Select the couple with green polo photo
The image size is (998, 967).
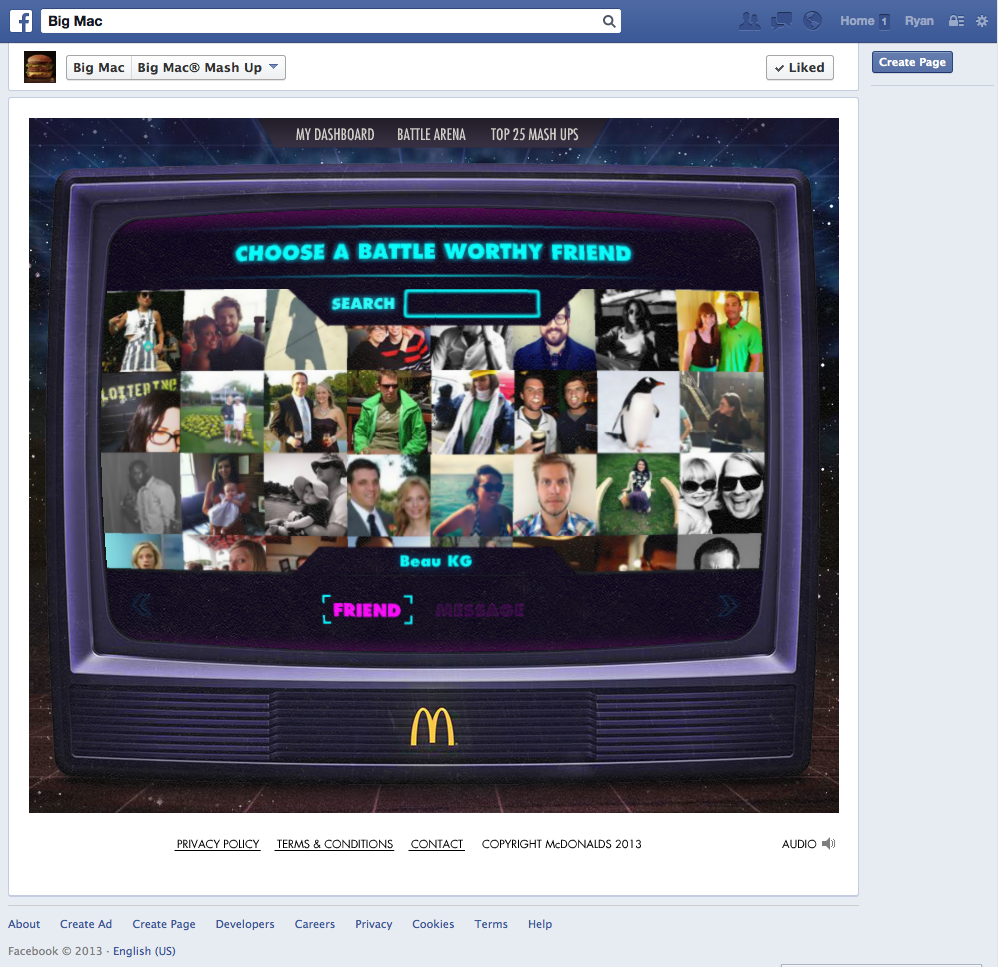click(x=719, y=330)
